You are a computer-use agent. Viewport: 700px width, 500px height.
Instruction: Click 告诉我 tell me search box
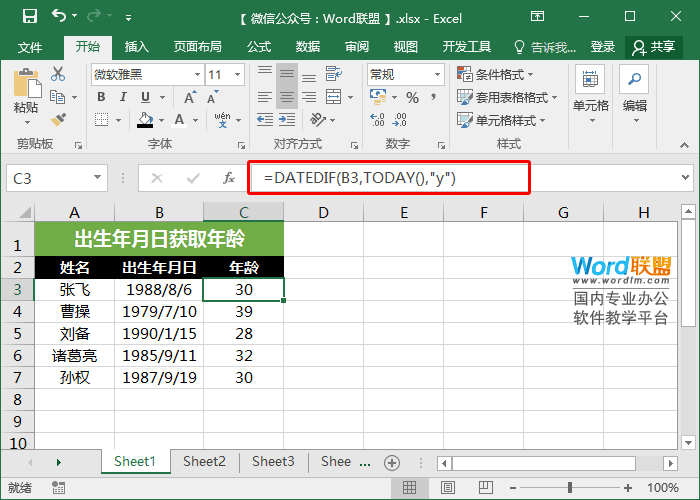(x=545, y=47)
